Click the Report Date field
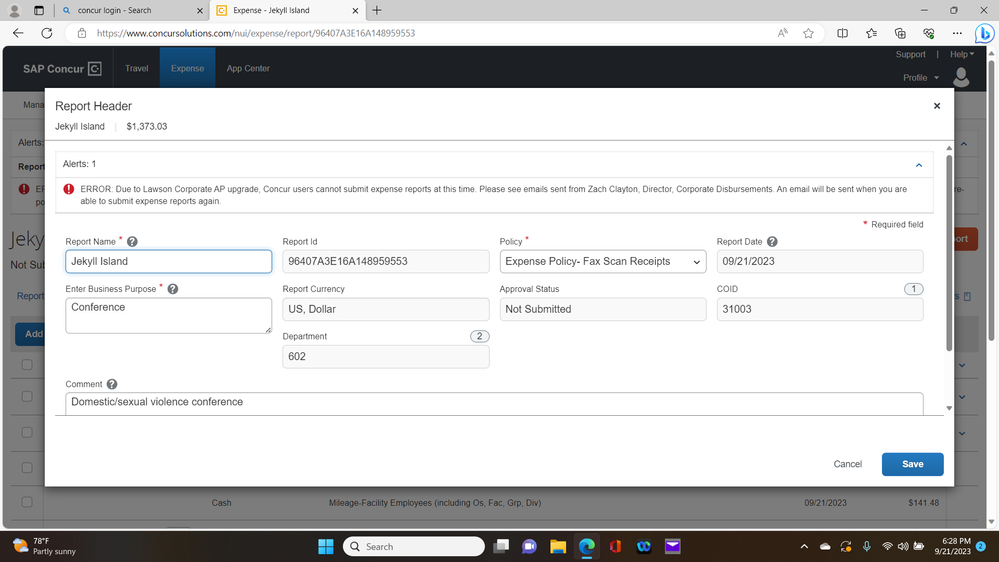 click(819, 261)
